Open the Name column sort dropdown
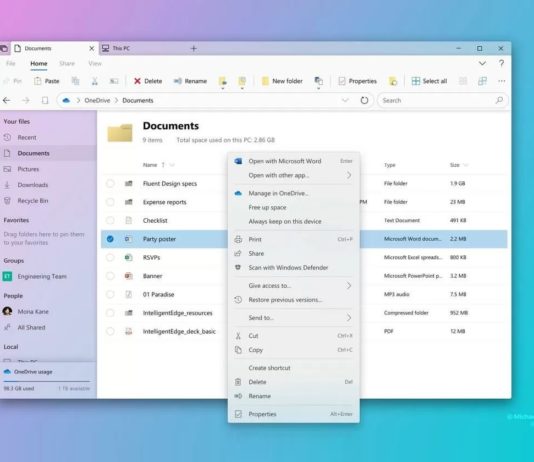This screenshot has width=534, height=462. [172, 165]
